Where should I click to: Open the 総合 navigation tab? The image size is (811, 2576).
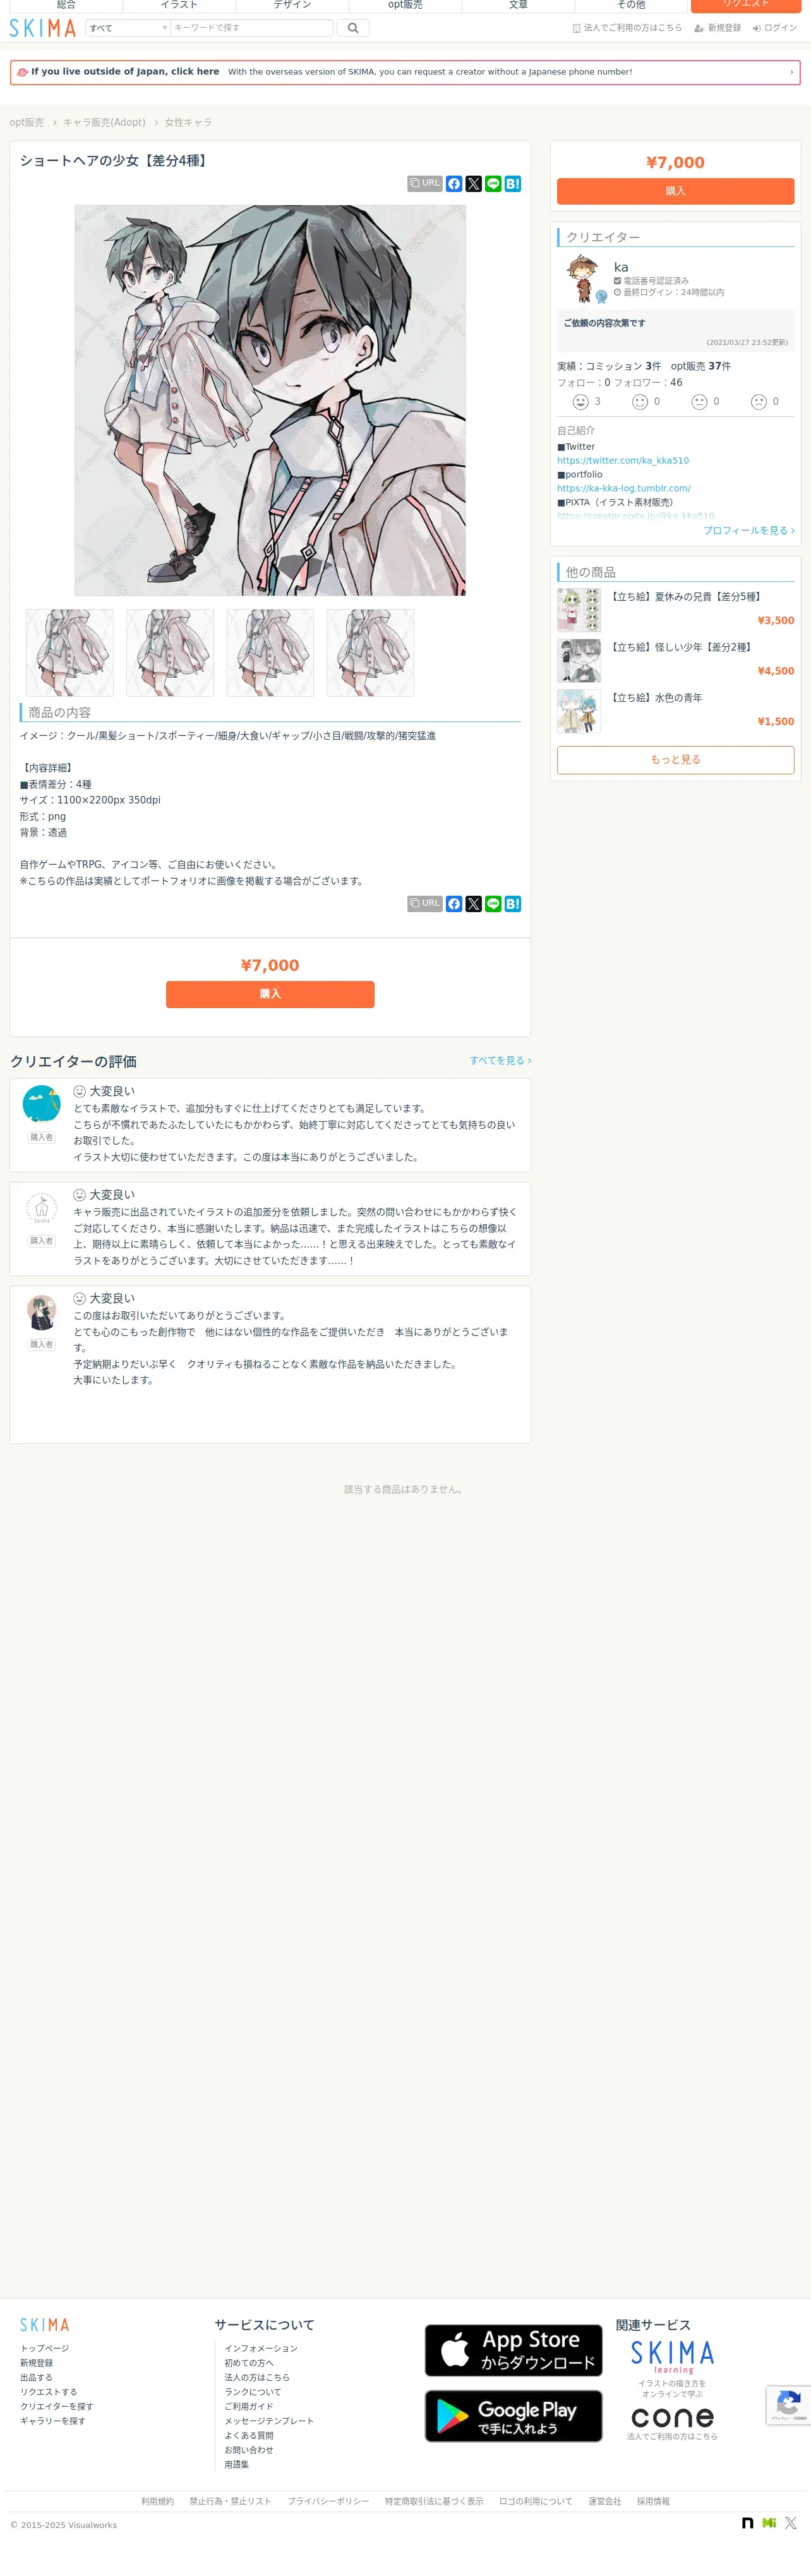point(66,5)
